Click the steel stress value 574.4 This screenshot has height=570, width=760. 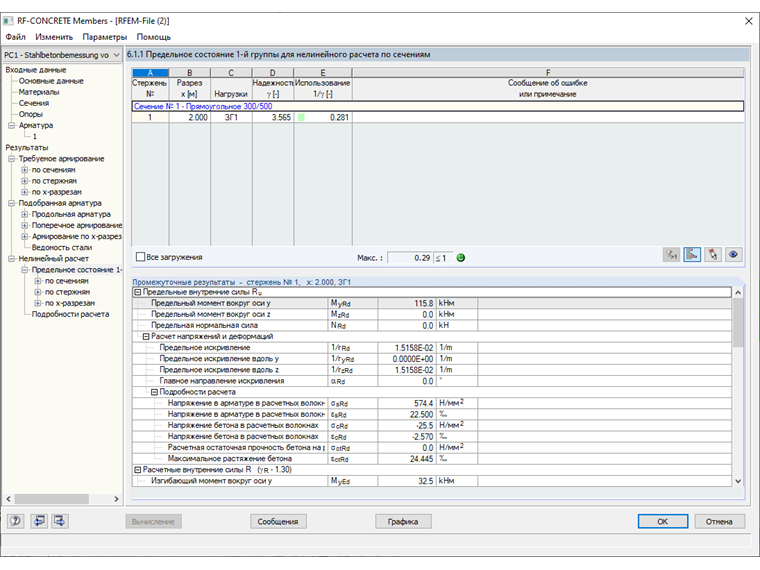click(x=407, y=403)
